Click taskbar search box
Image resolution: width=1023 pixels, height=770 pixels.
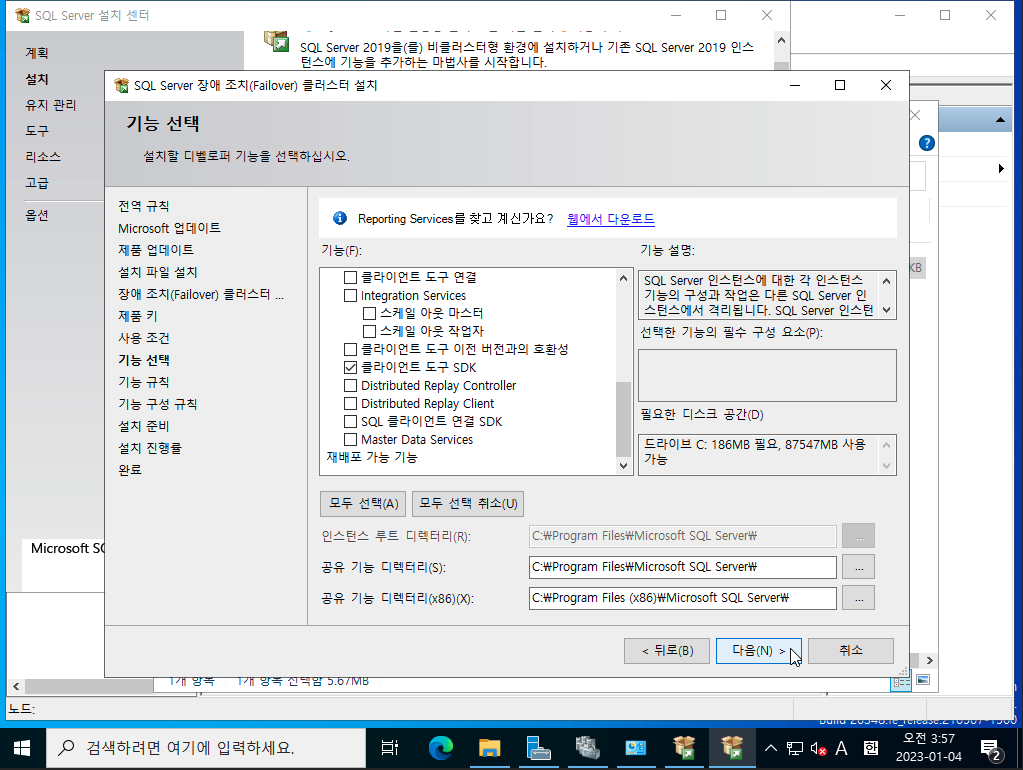pyautogui.click(x=206, y=748)
